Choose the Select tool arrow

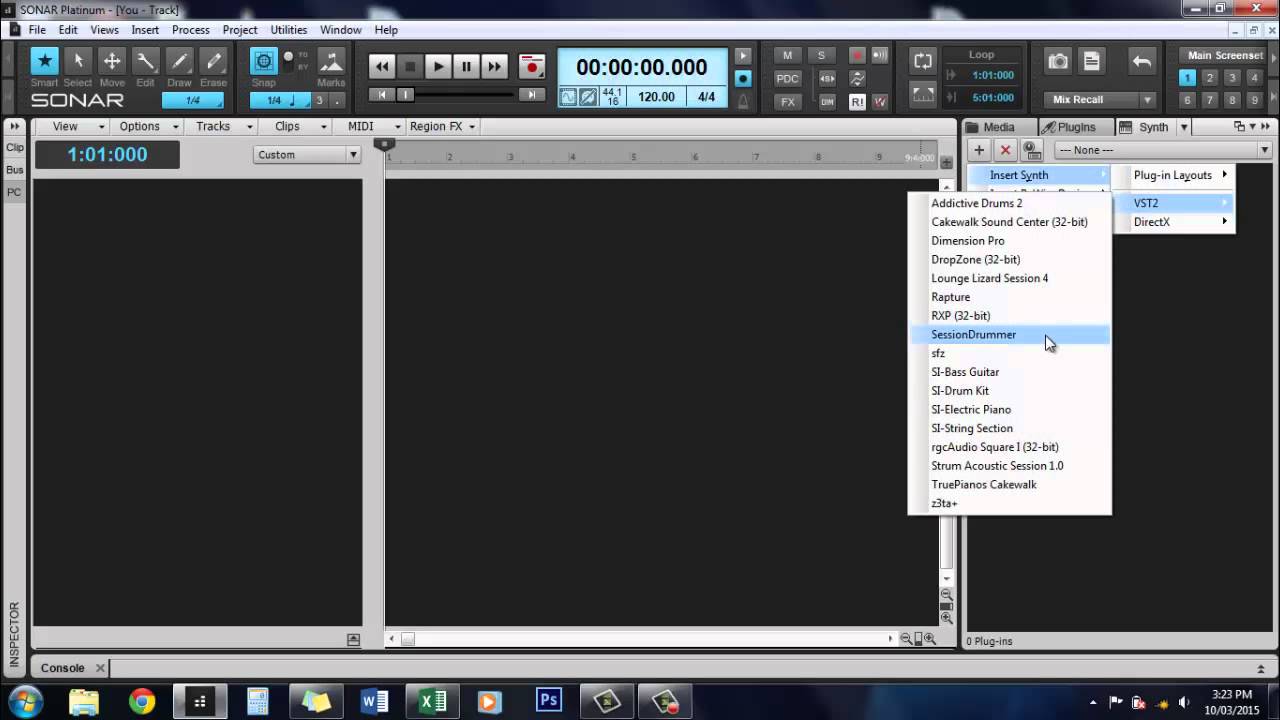pos(78,61)
